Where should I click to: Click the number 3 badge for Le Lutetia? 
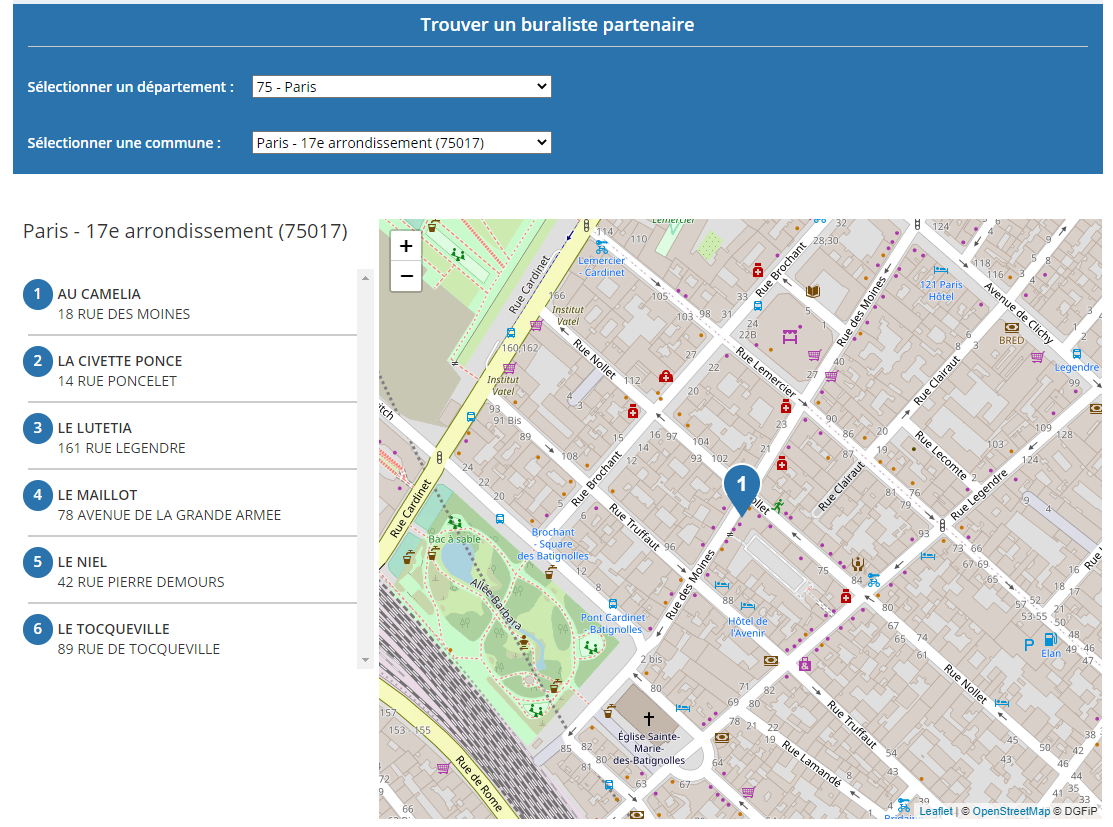(38, 428)
